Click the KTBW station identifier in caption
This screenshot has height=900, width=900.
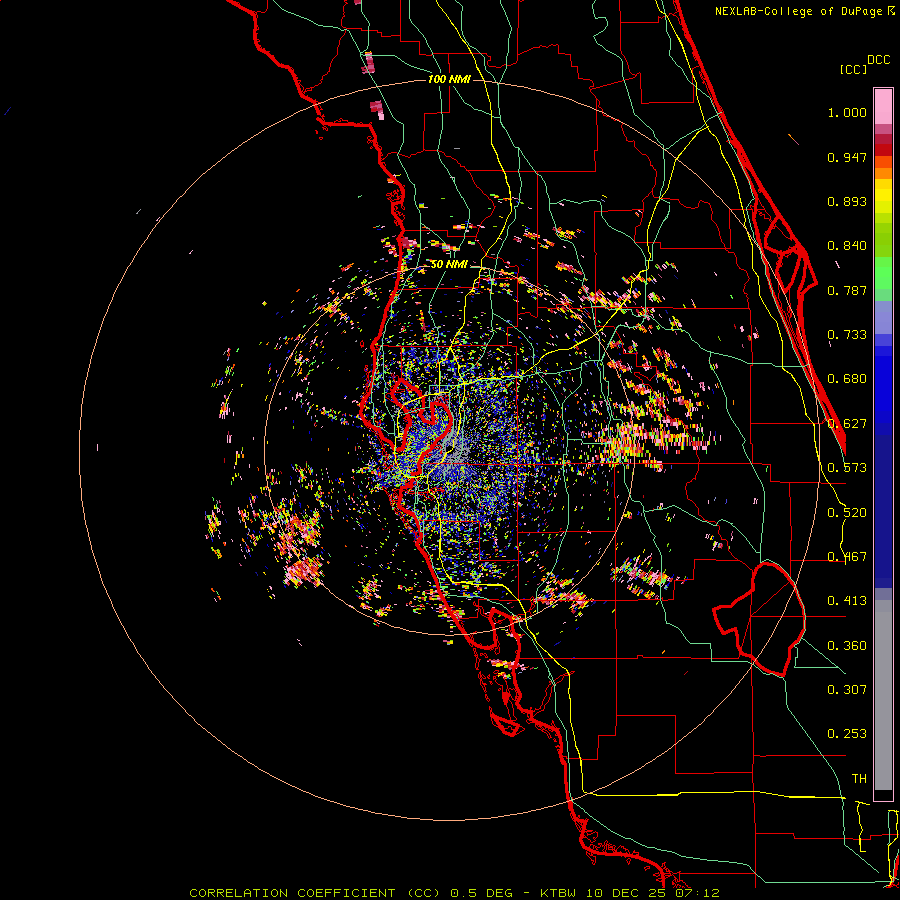pyautogui.click(x=560, y=893)
